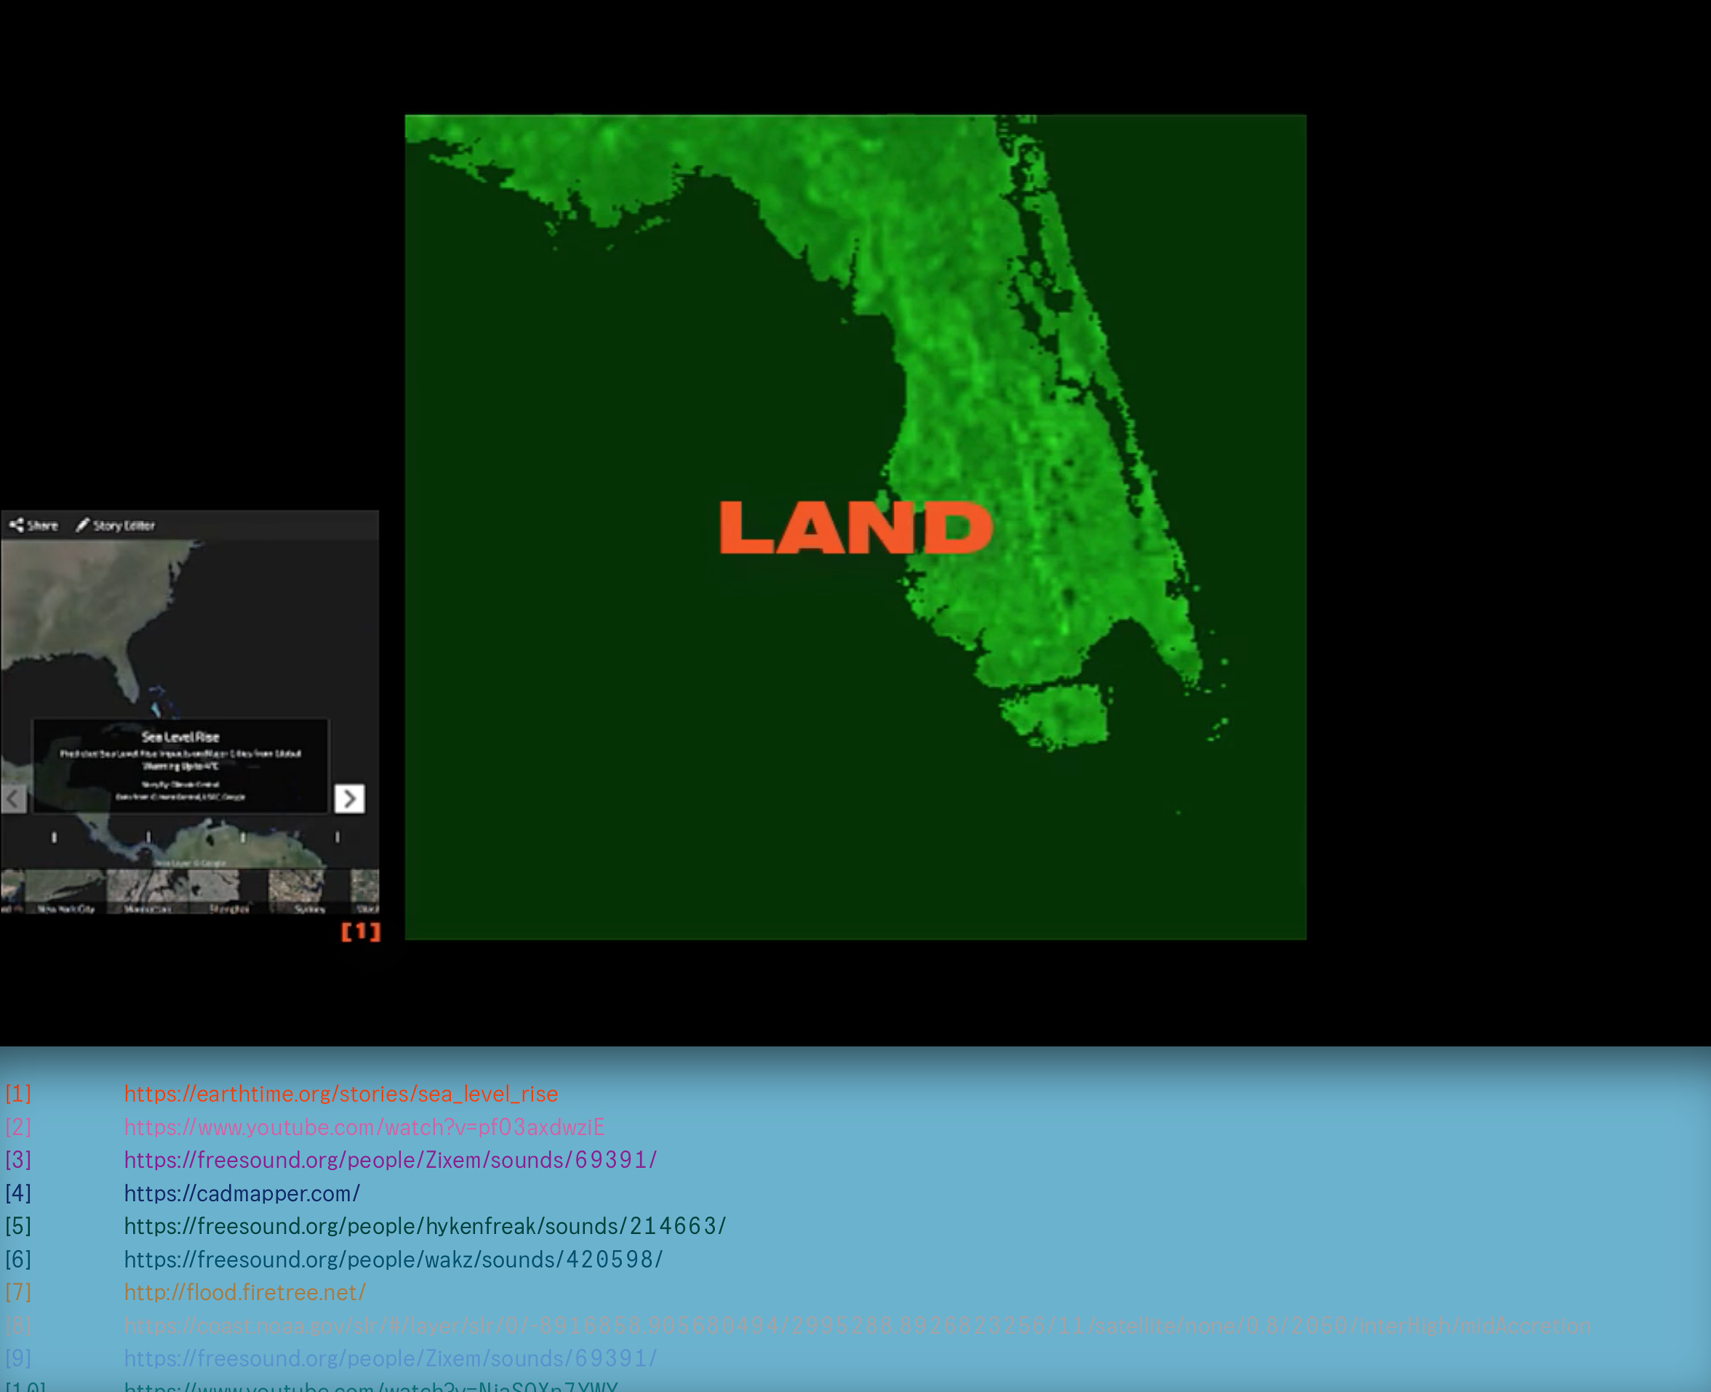Click the Florida pixel map image

855,527
